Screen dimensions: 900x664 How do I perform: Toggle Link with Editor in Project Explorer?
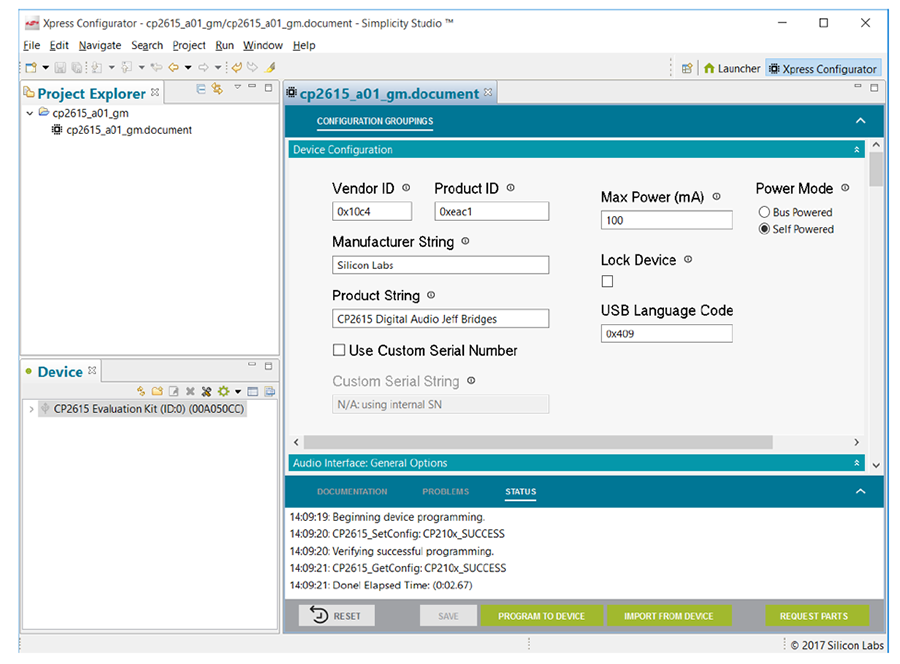point(217,88)
